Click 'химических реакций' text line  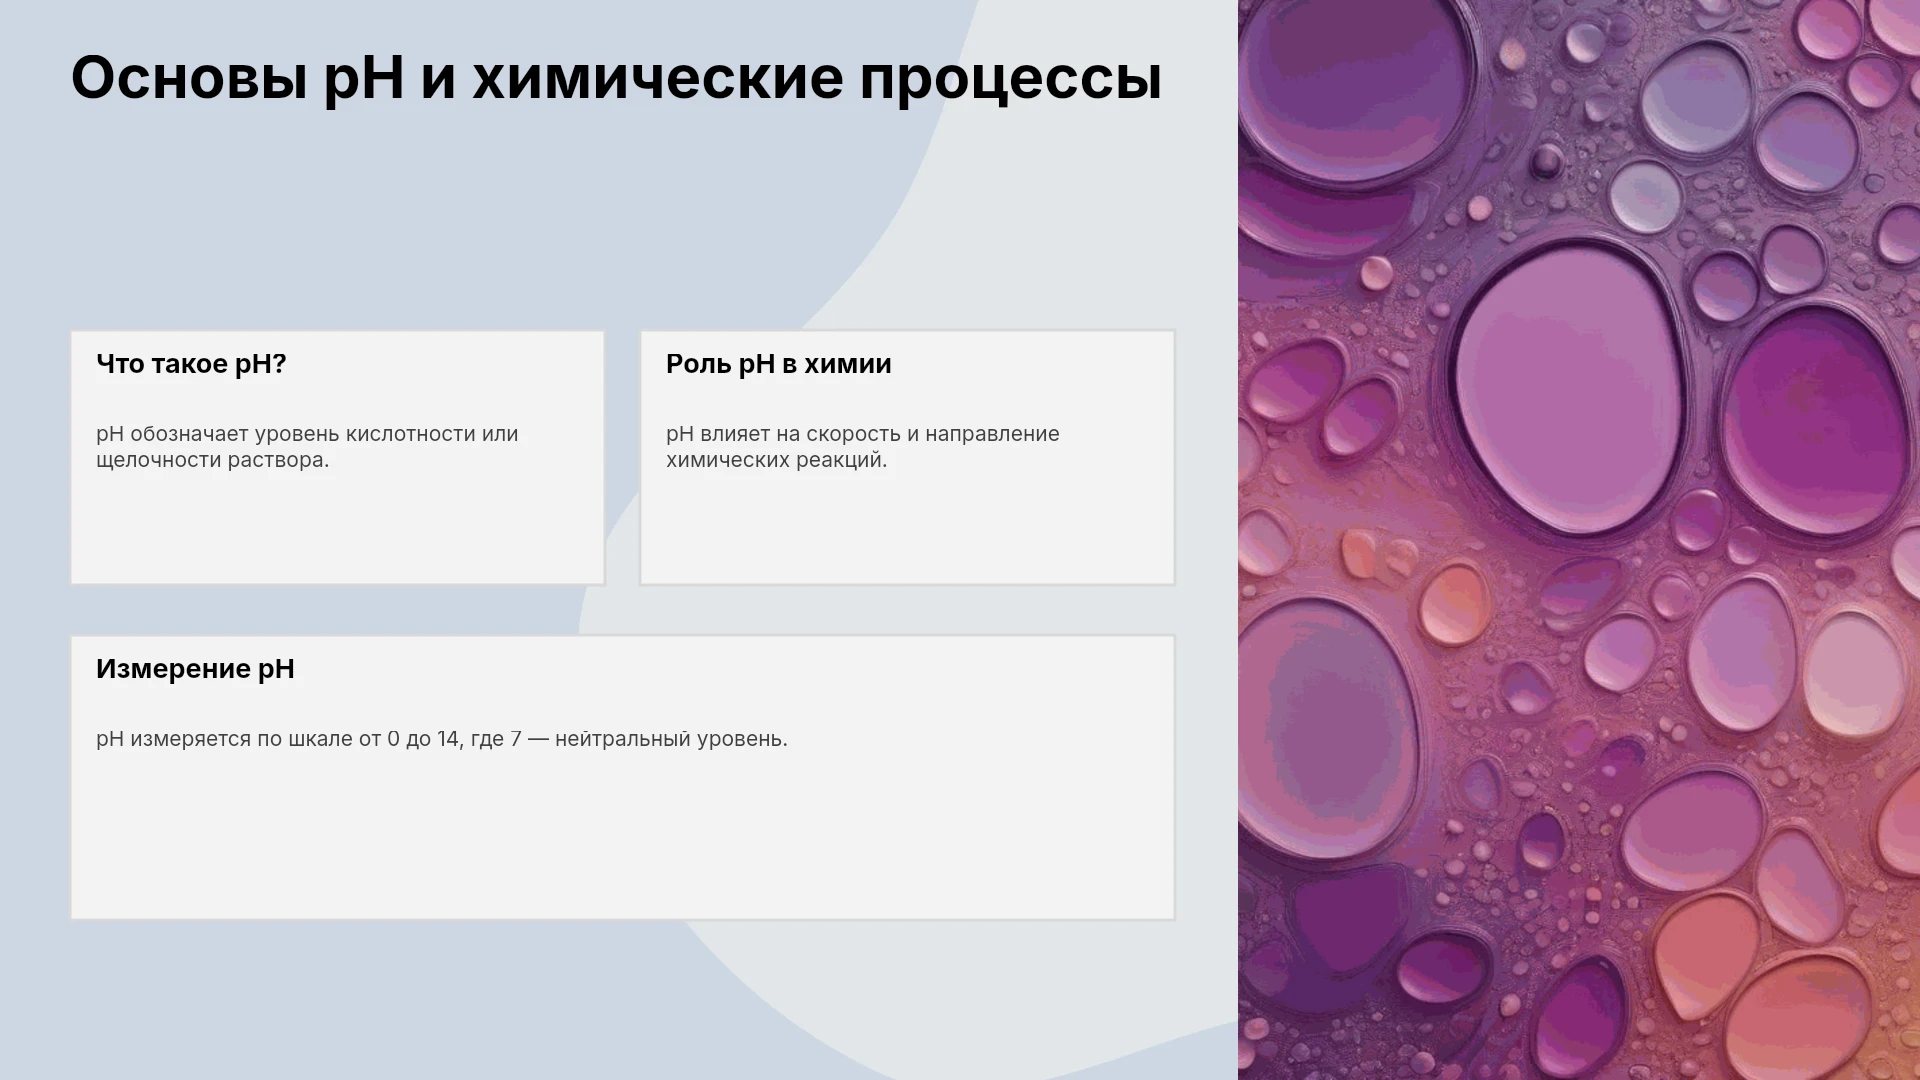[776, 460]
